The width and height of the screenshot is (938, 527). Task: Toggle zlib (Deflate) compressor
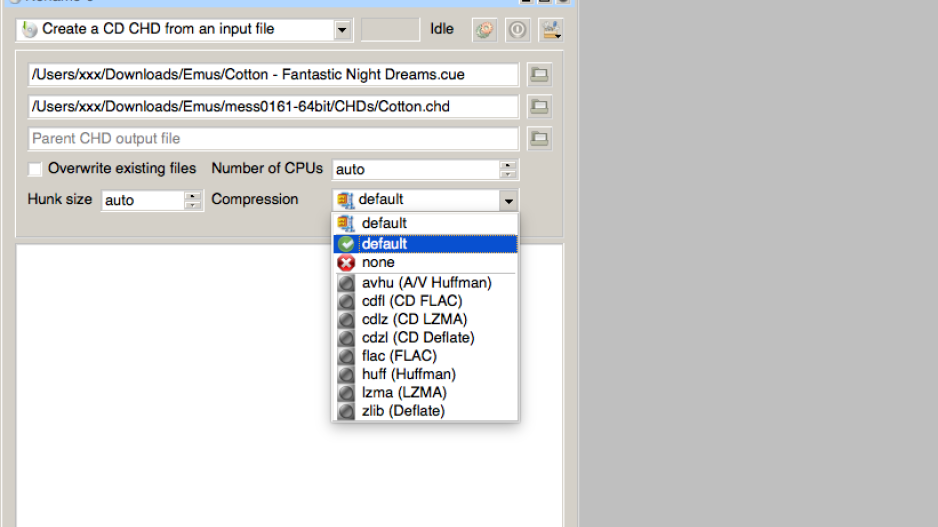click(x=425, y=411)
